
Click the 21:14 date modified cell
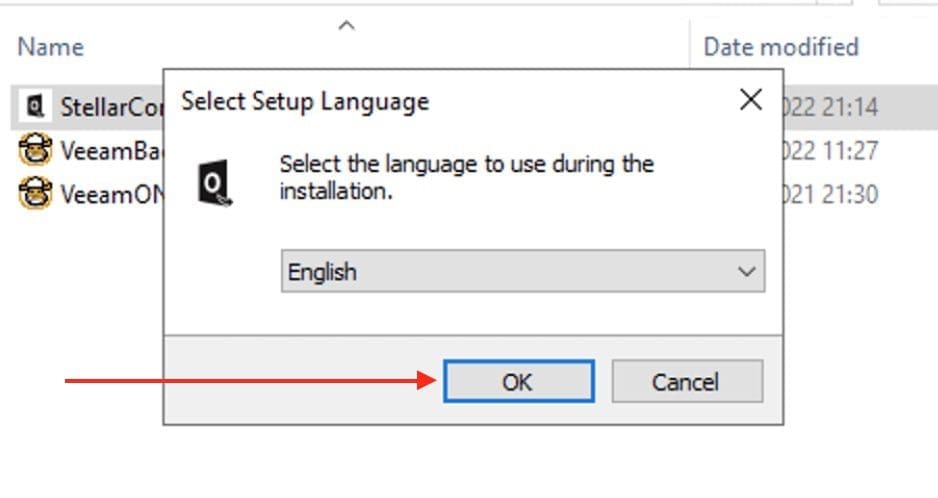coord(830,106)
